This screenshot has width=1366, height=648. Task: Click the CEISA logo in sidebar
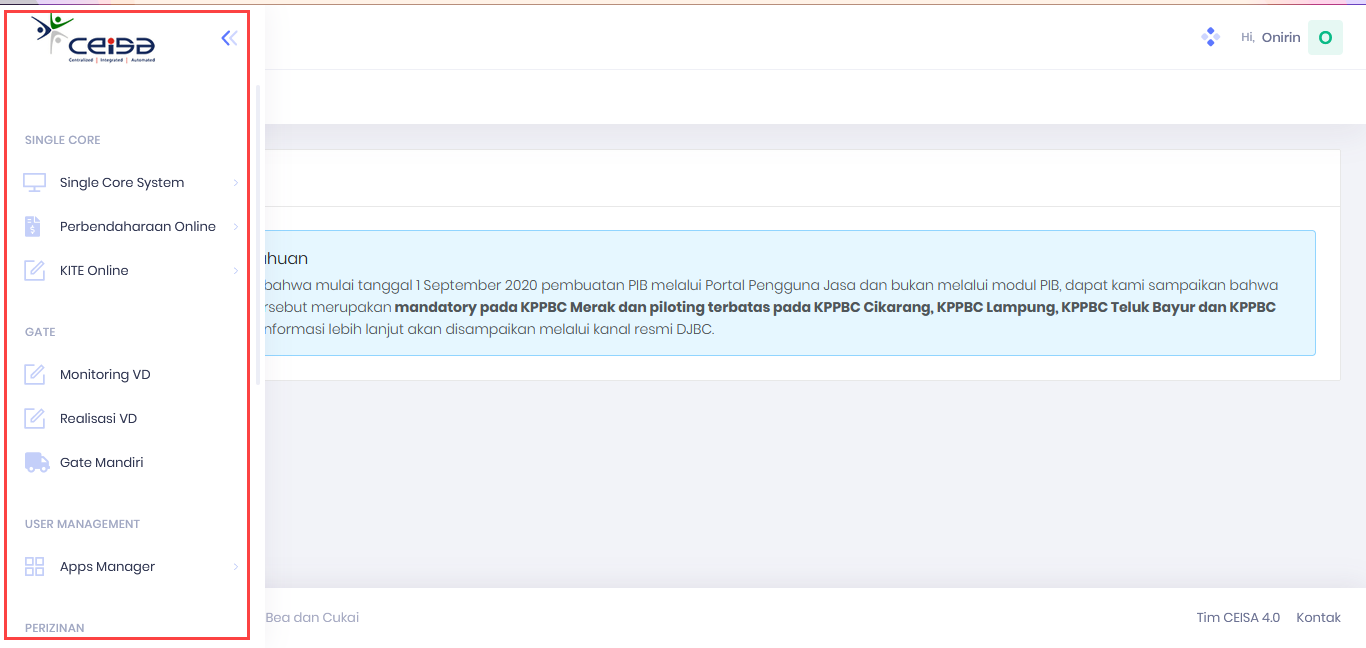point(95,38)
